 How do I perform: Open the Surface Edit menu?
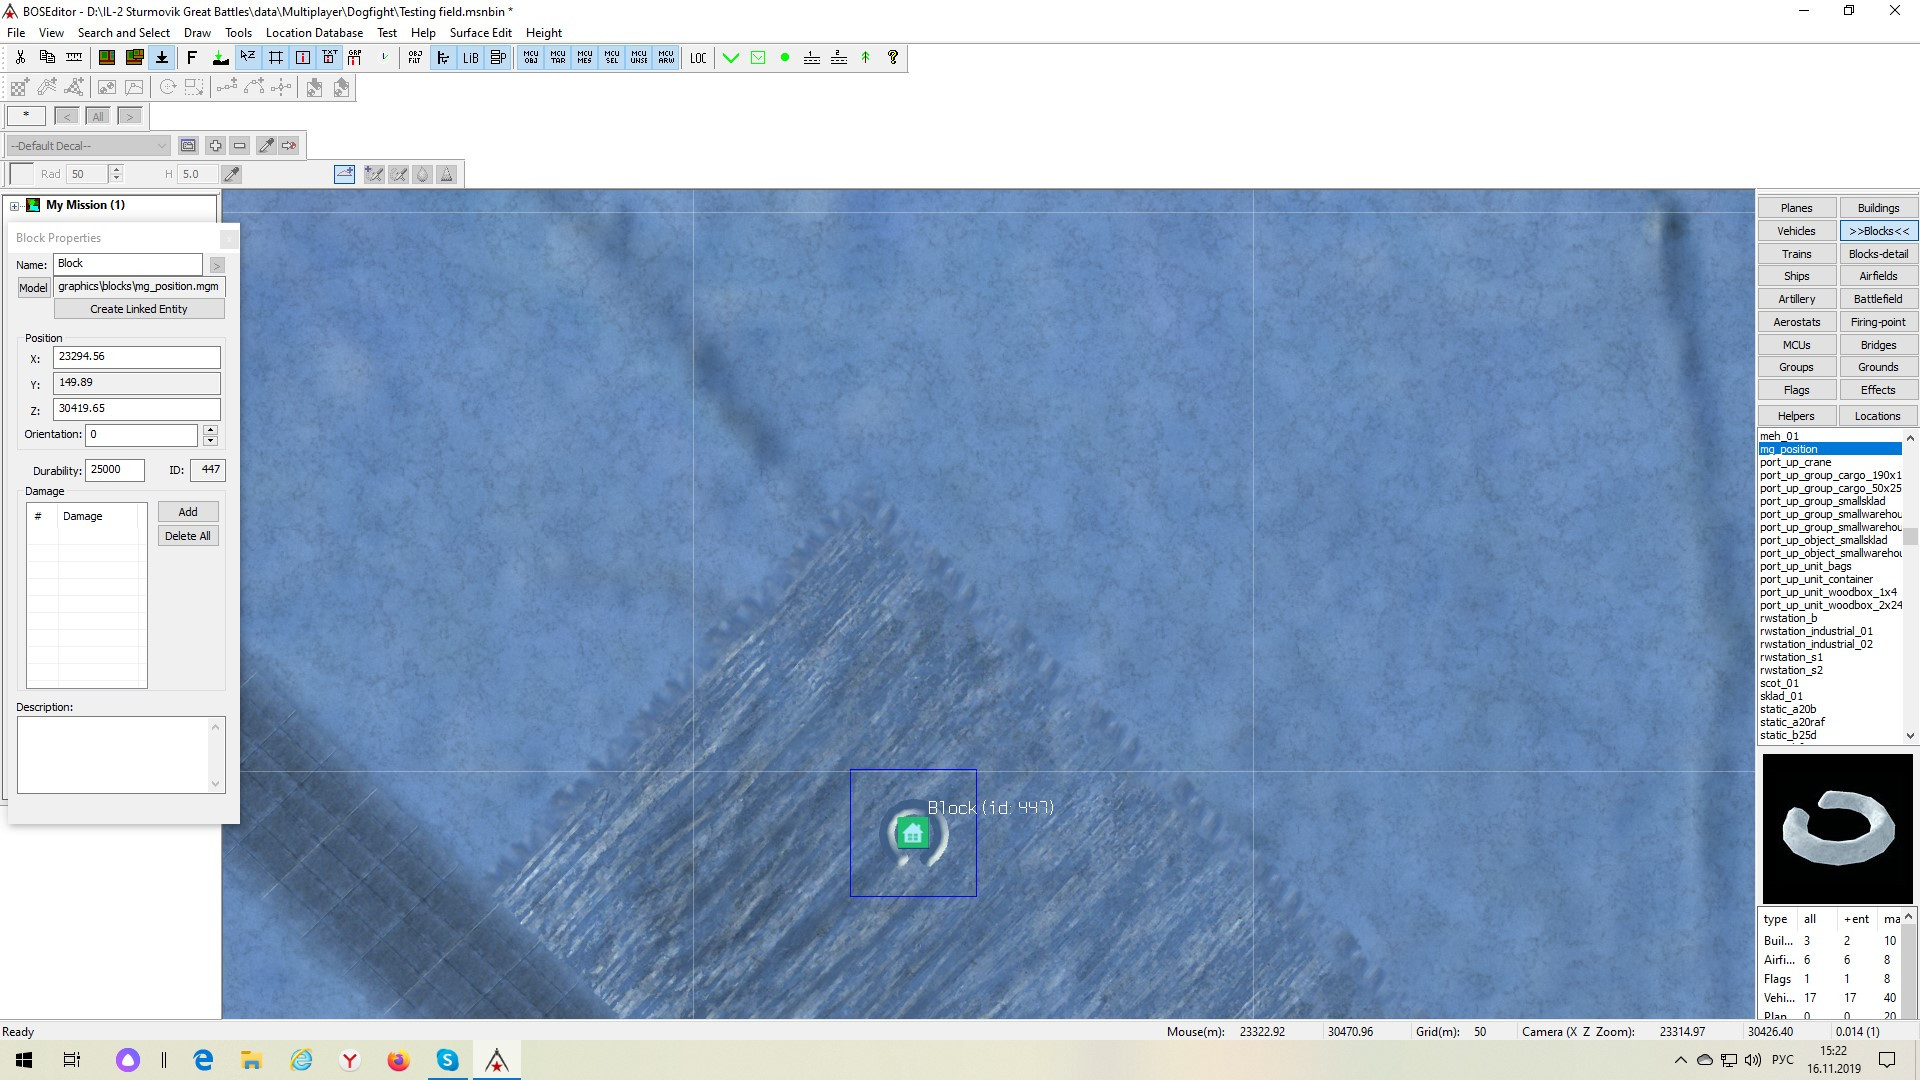coord(480,33)
